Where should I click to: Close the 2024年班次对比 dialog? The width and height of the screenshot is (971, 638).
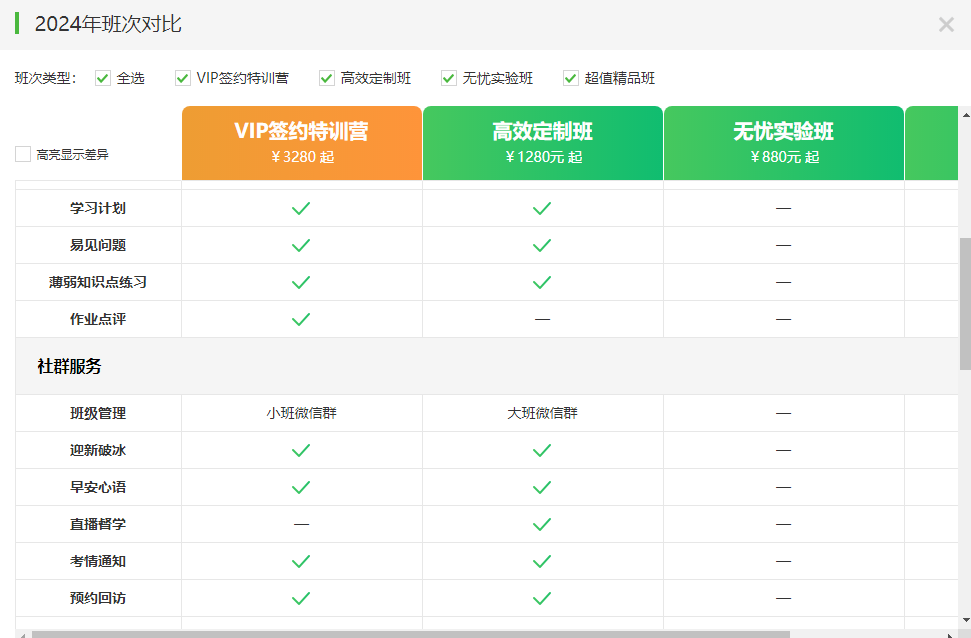(945, 25)
